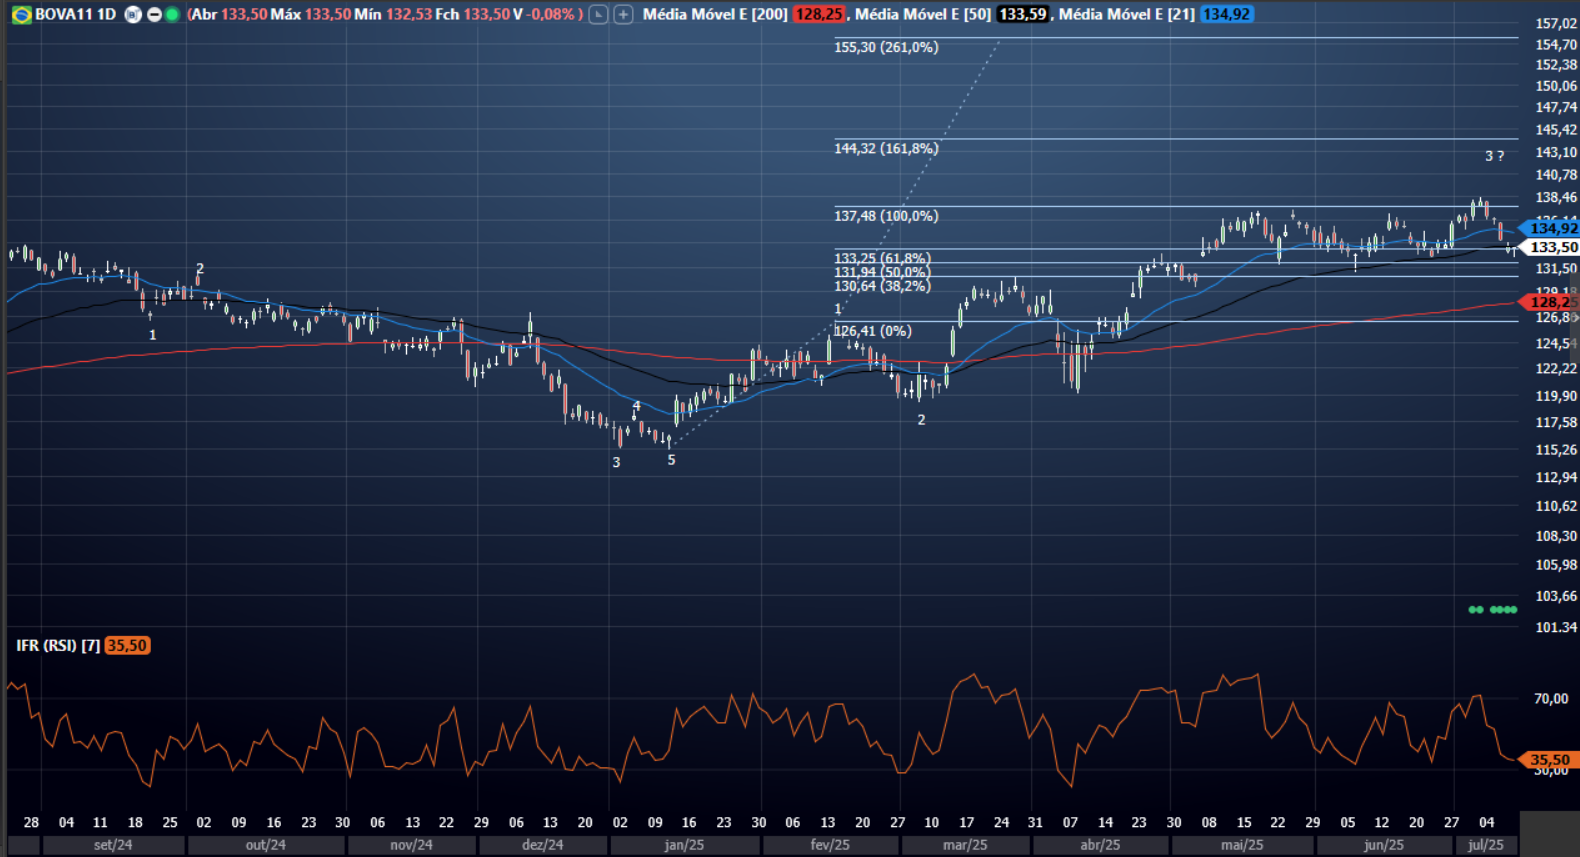Click the blue 134,92 price tag on axis

(x=1551, y=229)
